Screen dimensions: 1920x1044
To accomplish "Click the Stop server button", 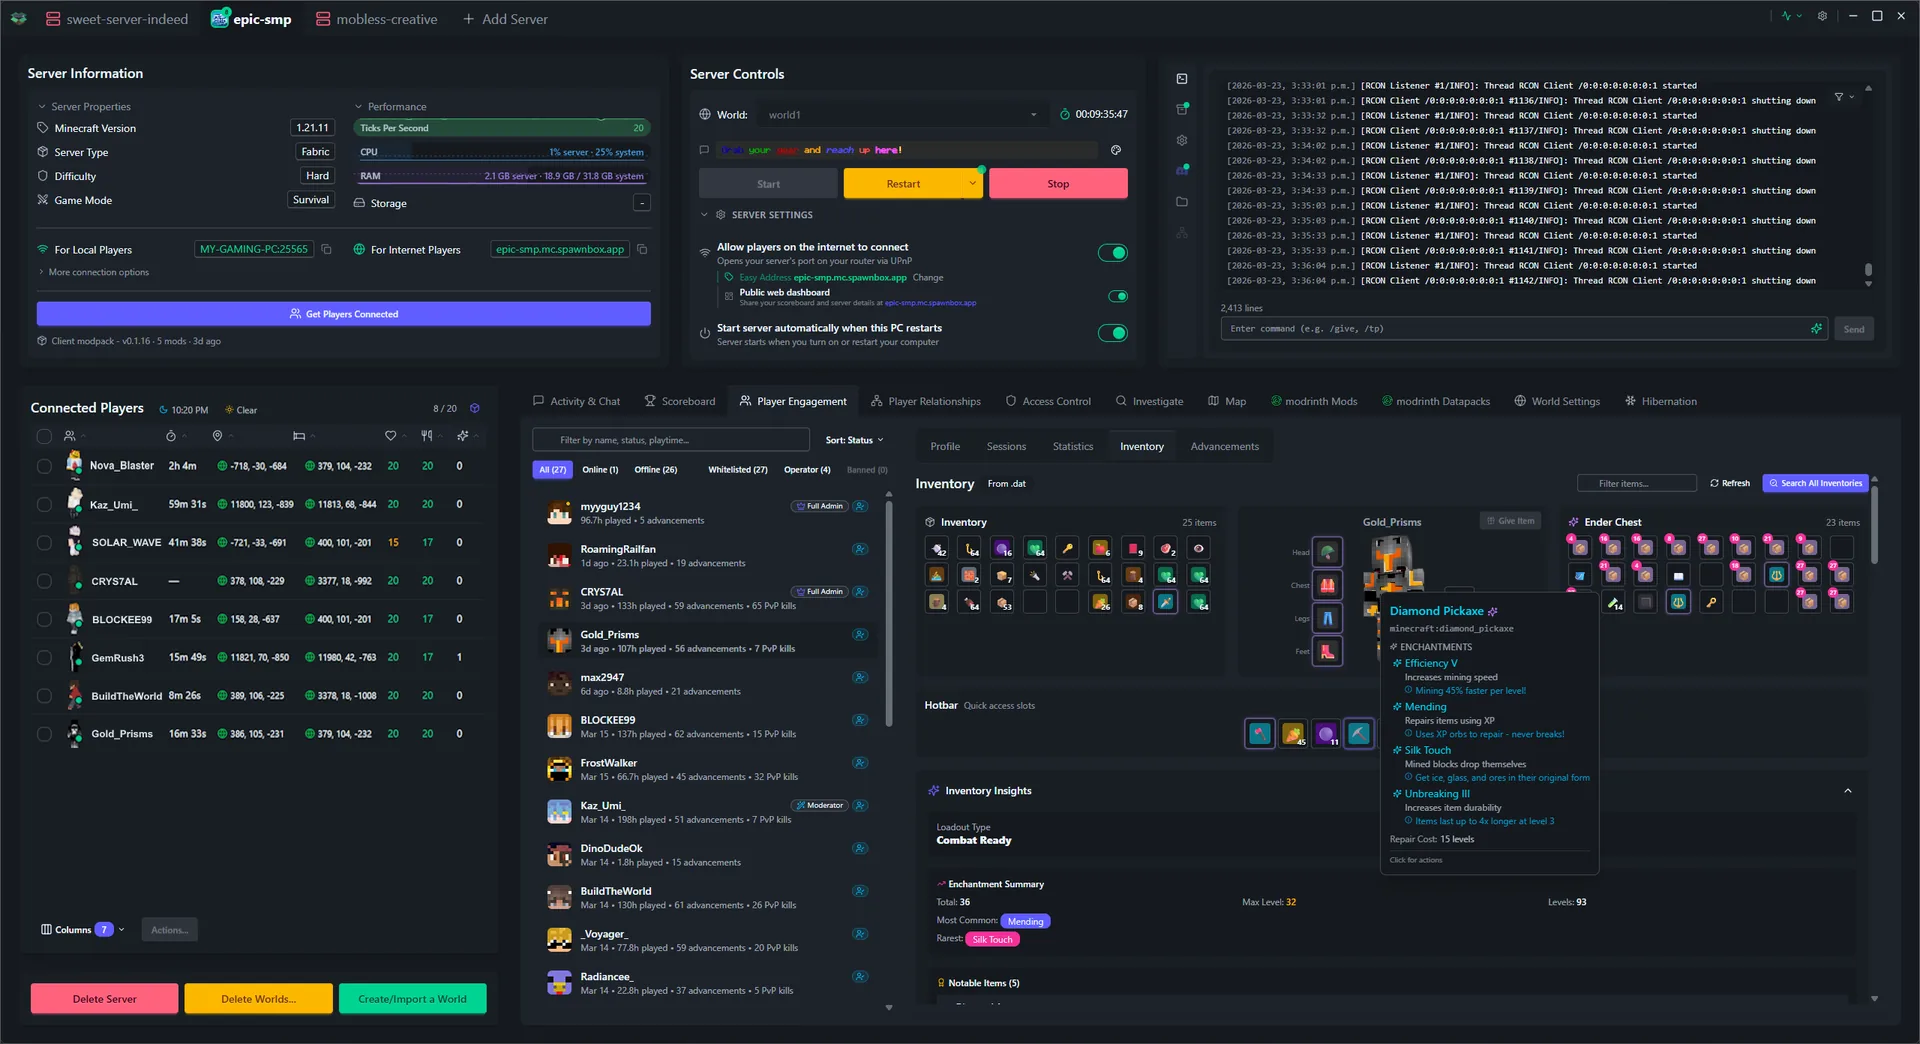I will click(1057, 183).
